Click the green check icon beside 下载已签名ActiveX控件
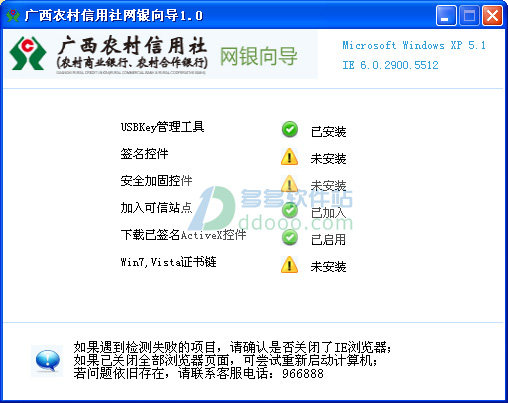 [x=290, y=237]
